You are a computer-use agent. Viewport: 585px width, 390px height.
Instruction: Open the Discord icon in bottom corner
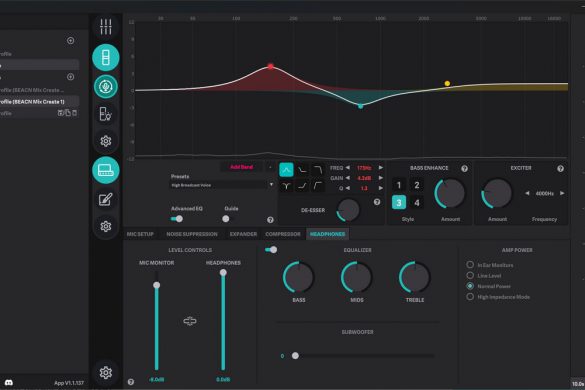(9, 383)
